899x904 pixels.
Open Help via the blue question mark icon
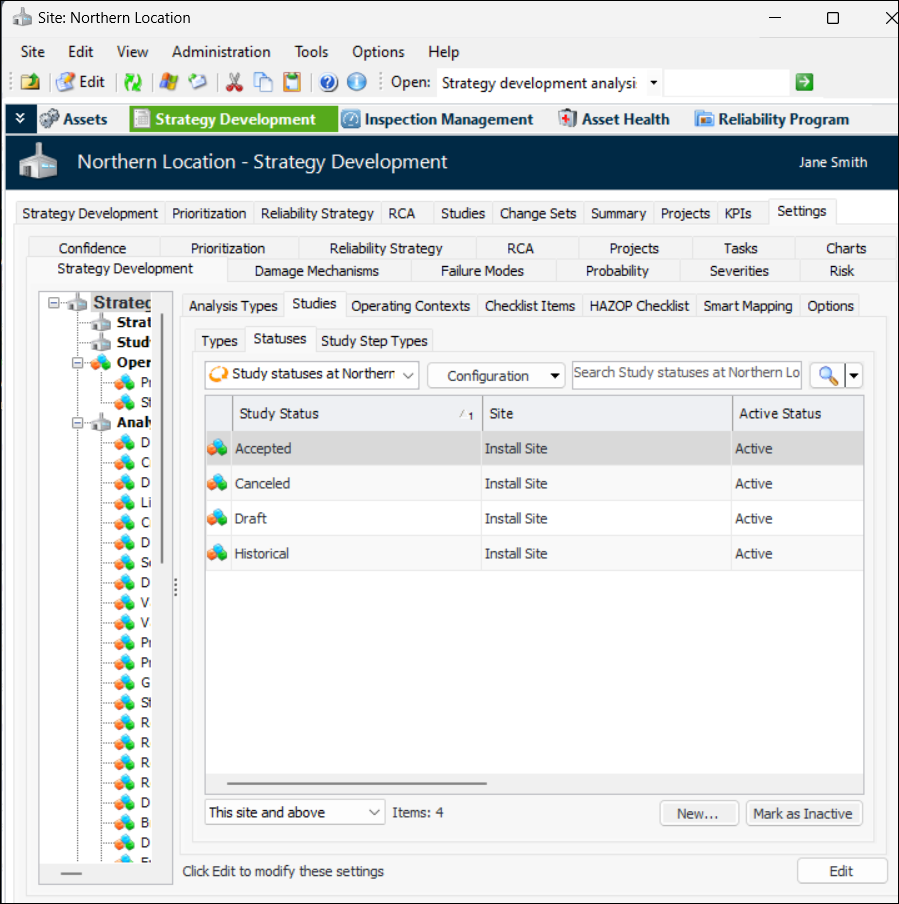[x=329, y=83]
